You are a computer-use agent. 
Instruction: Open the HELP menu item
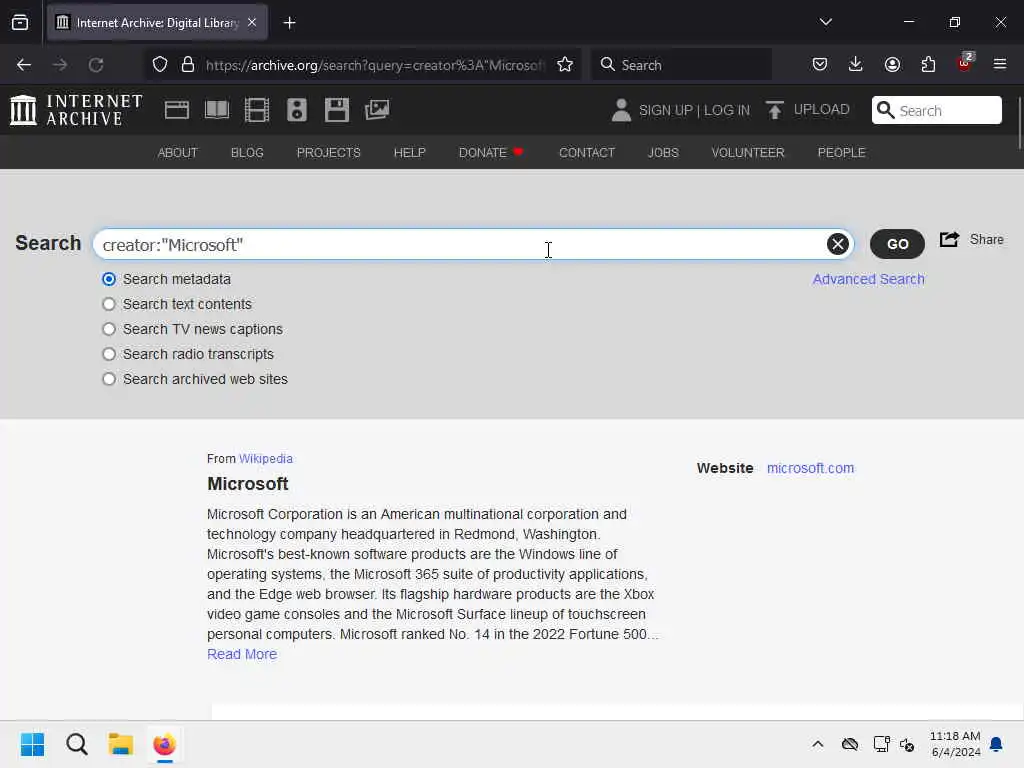tap(409, 152)
